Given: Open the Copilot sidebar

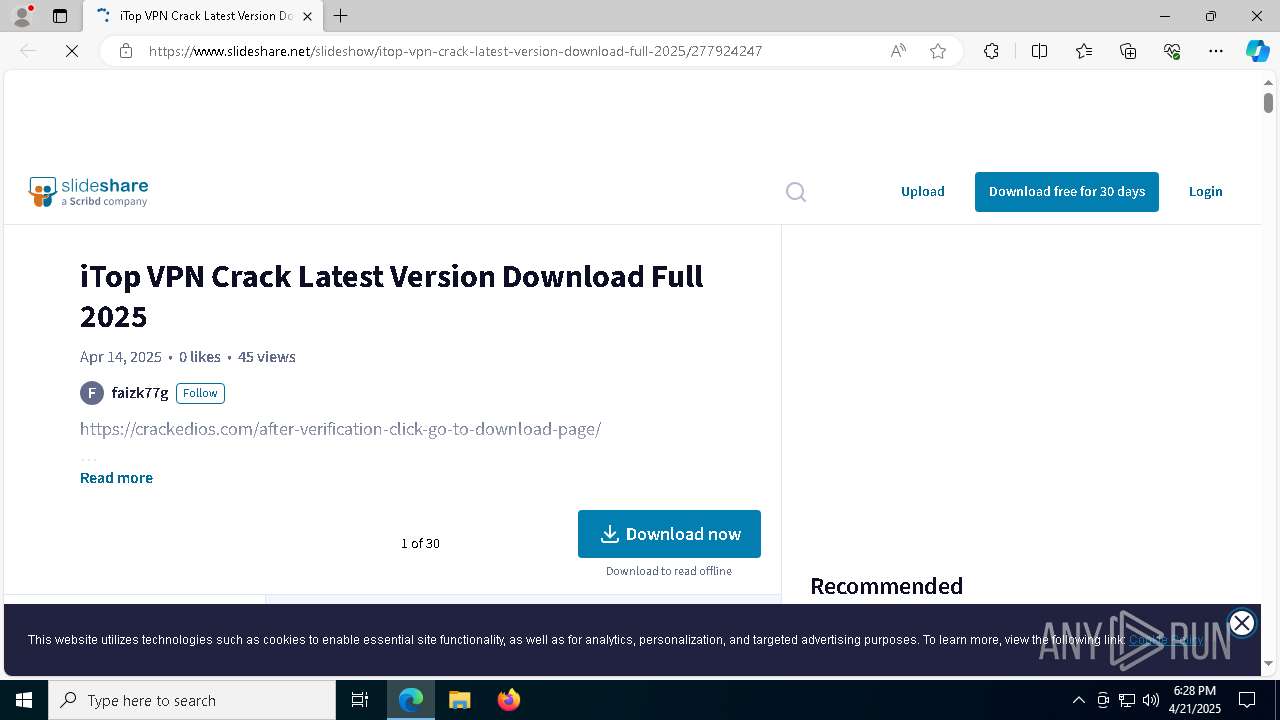Looking at the screenshot, I should (1257, 51).
